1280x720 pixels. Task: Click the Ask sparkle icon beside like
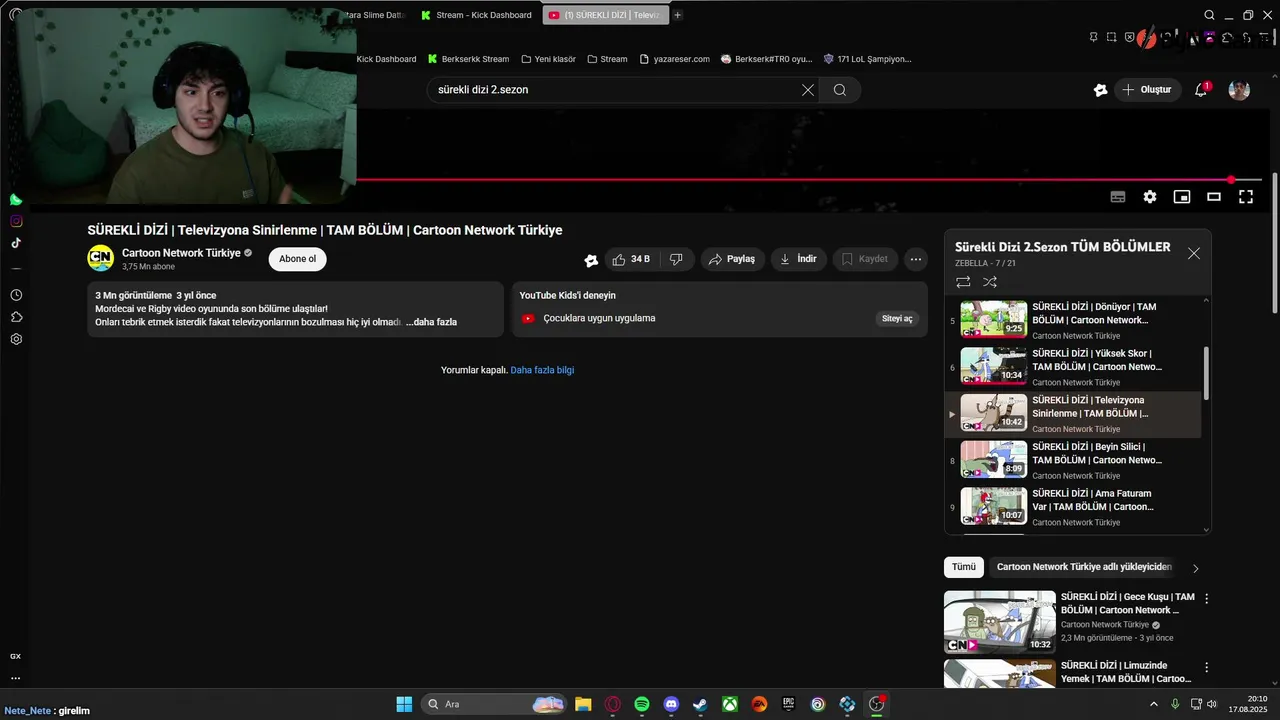pyautogui.click(x=591, y=260)
